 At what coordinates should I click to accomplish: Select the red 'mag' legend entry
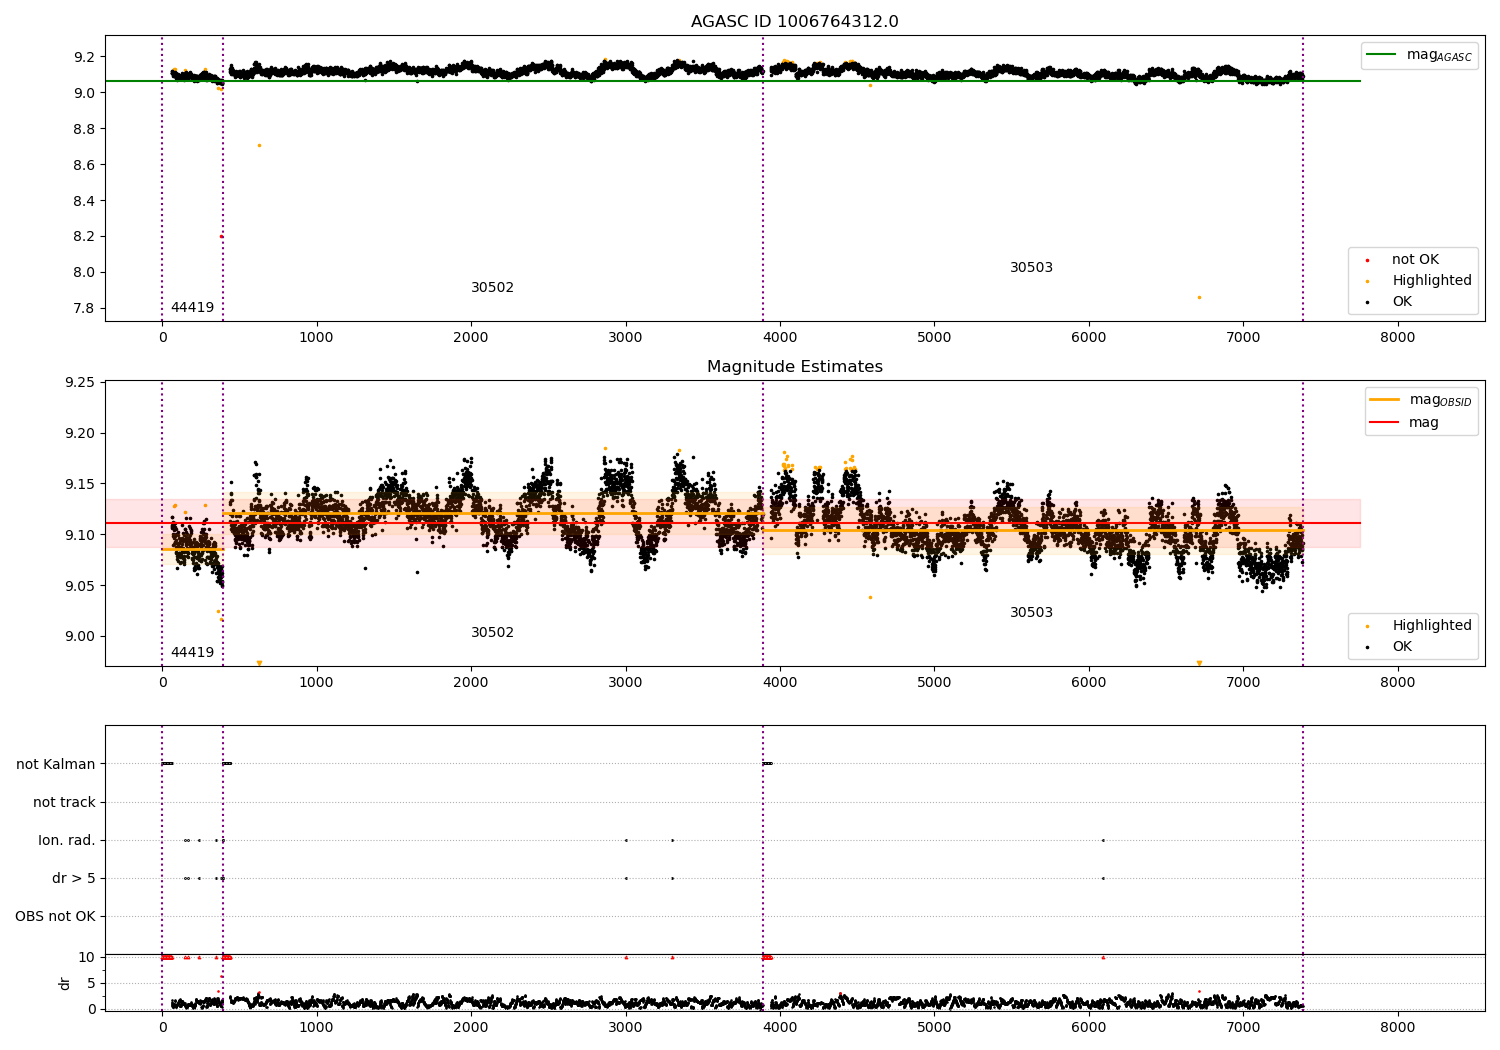1404,423
